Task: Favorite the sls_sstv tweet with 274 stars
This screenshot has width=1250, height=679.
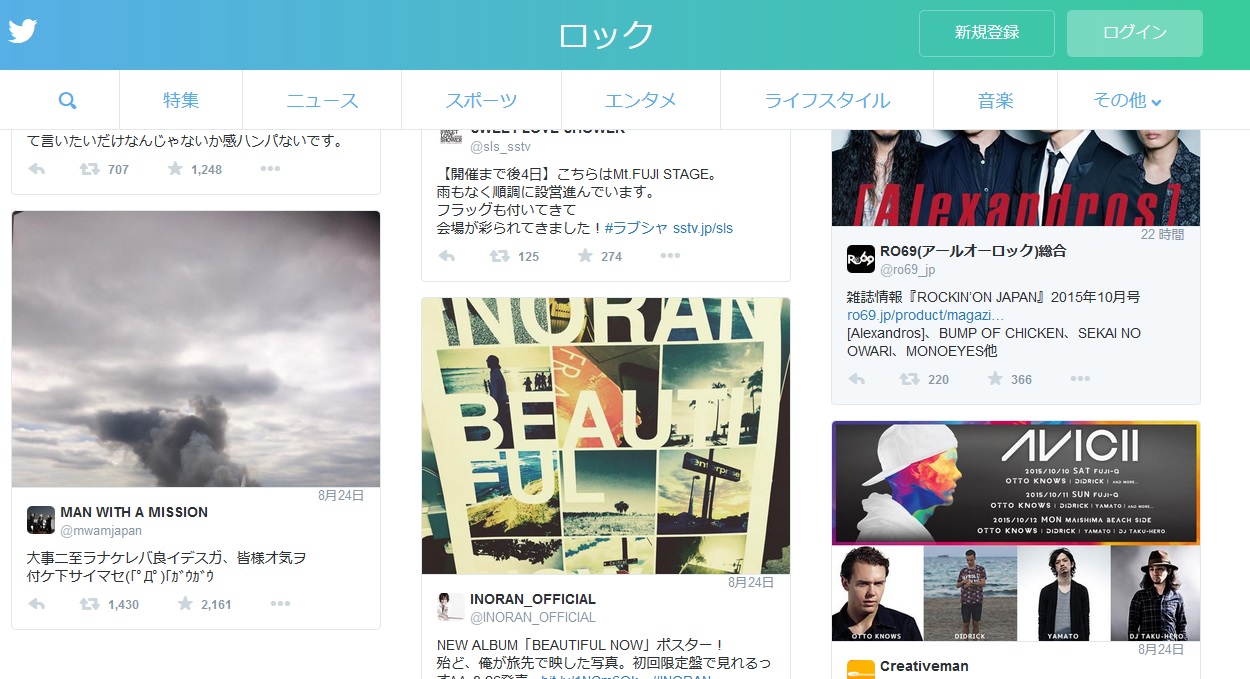Action: 585,256
